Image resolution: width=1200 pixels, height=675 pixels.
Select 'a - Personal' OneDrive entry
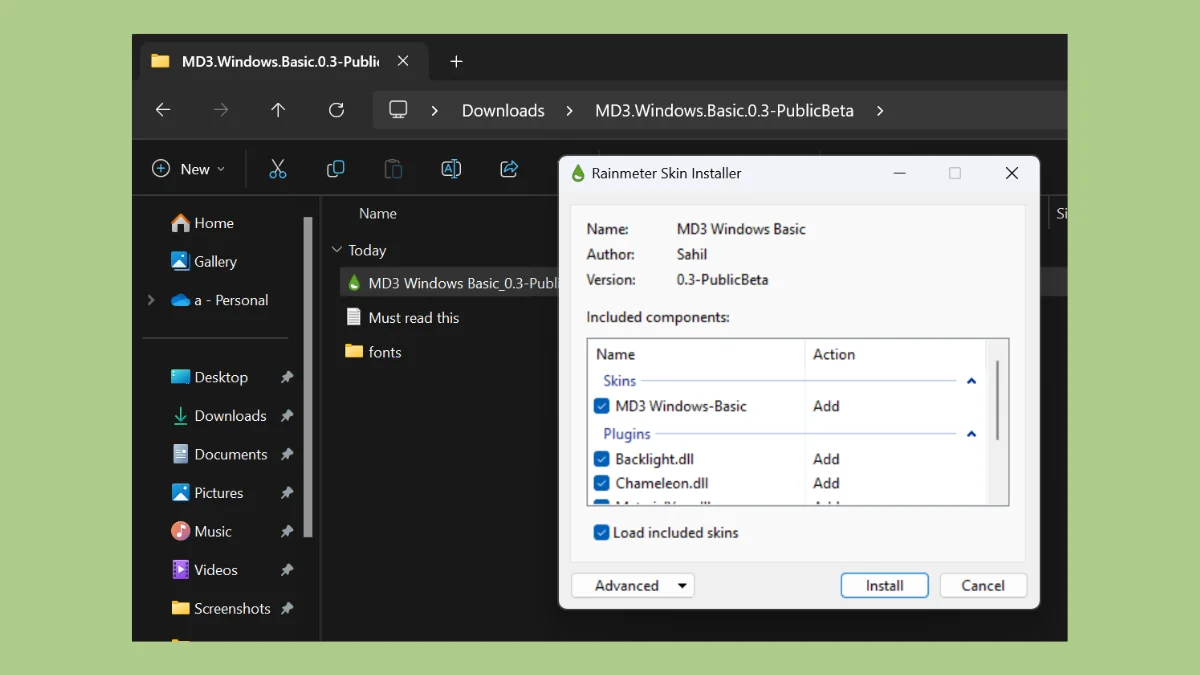tap(219, 300)
